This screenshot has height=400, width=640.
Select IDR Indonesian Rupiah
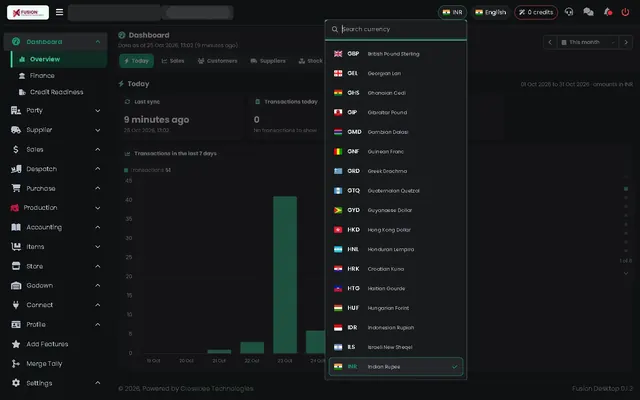point(396,328)
